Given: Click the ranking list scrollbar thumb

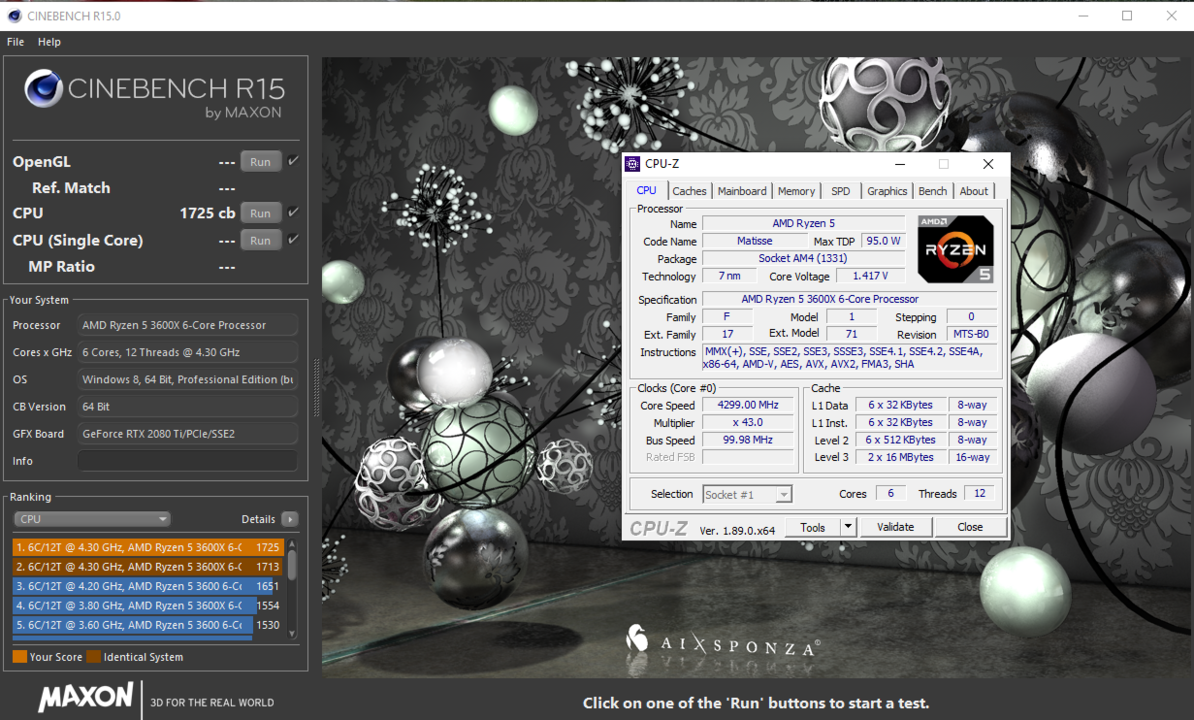Looking at the screenshot, I should coord(292,565).
